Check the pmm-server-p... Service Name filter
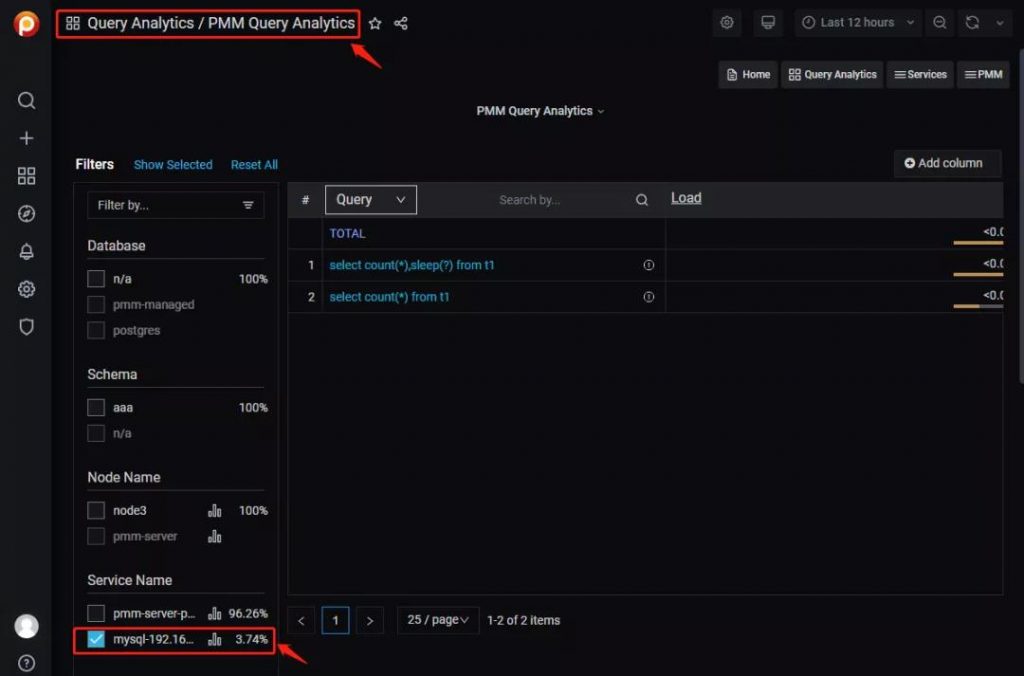The image size is (1024, 676). pyautogui.click(x=96, y=613)
